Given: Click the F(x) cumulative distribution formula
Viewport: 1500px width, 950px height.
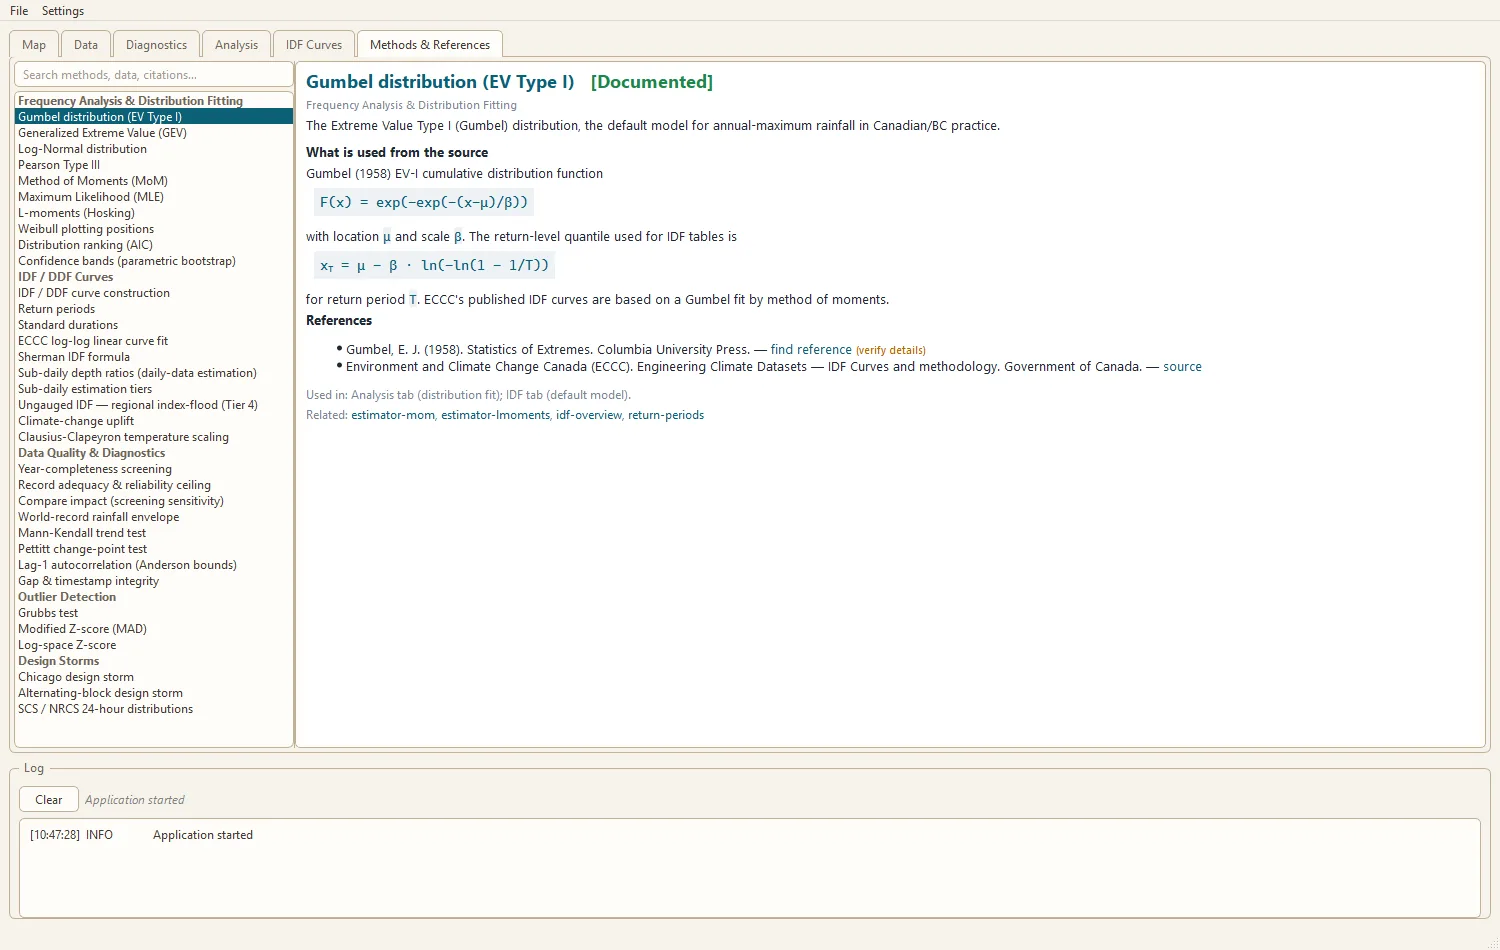Looking at the screenshot, I should click(424, 202).
